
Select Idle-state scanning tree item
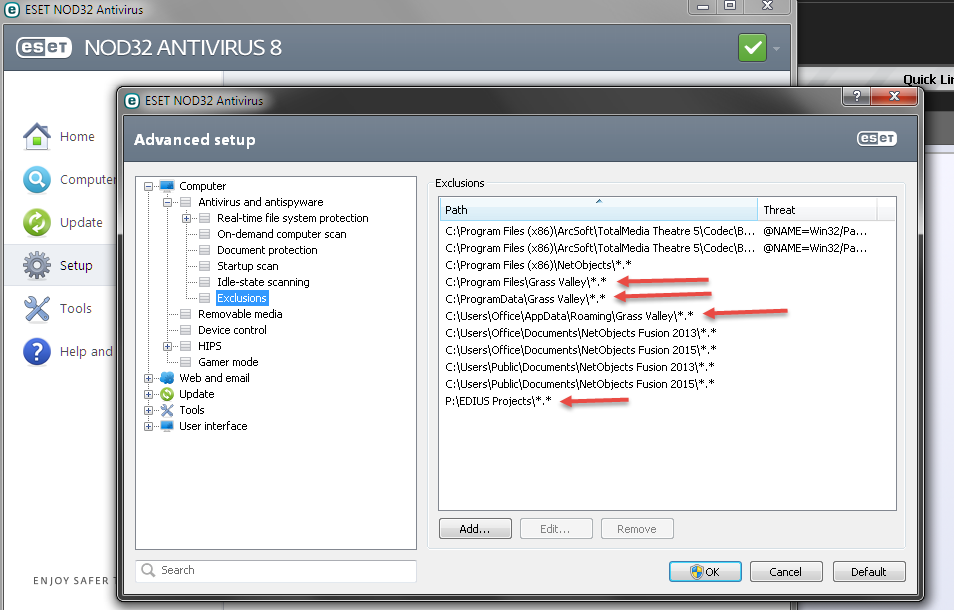pyautogui.click(x=263, y=282)
